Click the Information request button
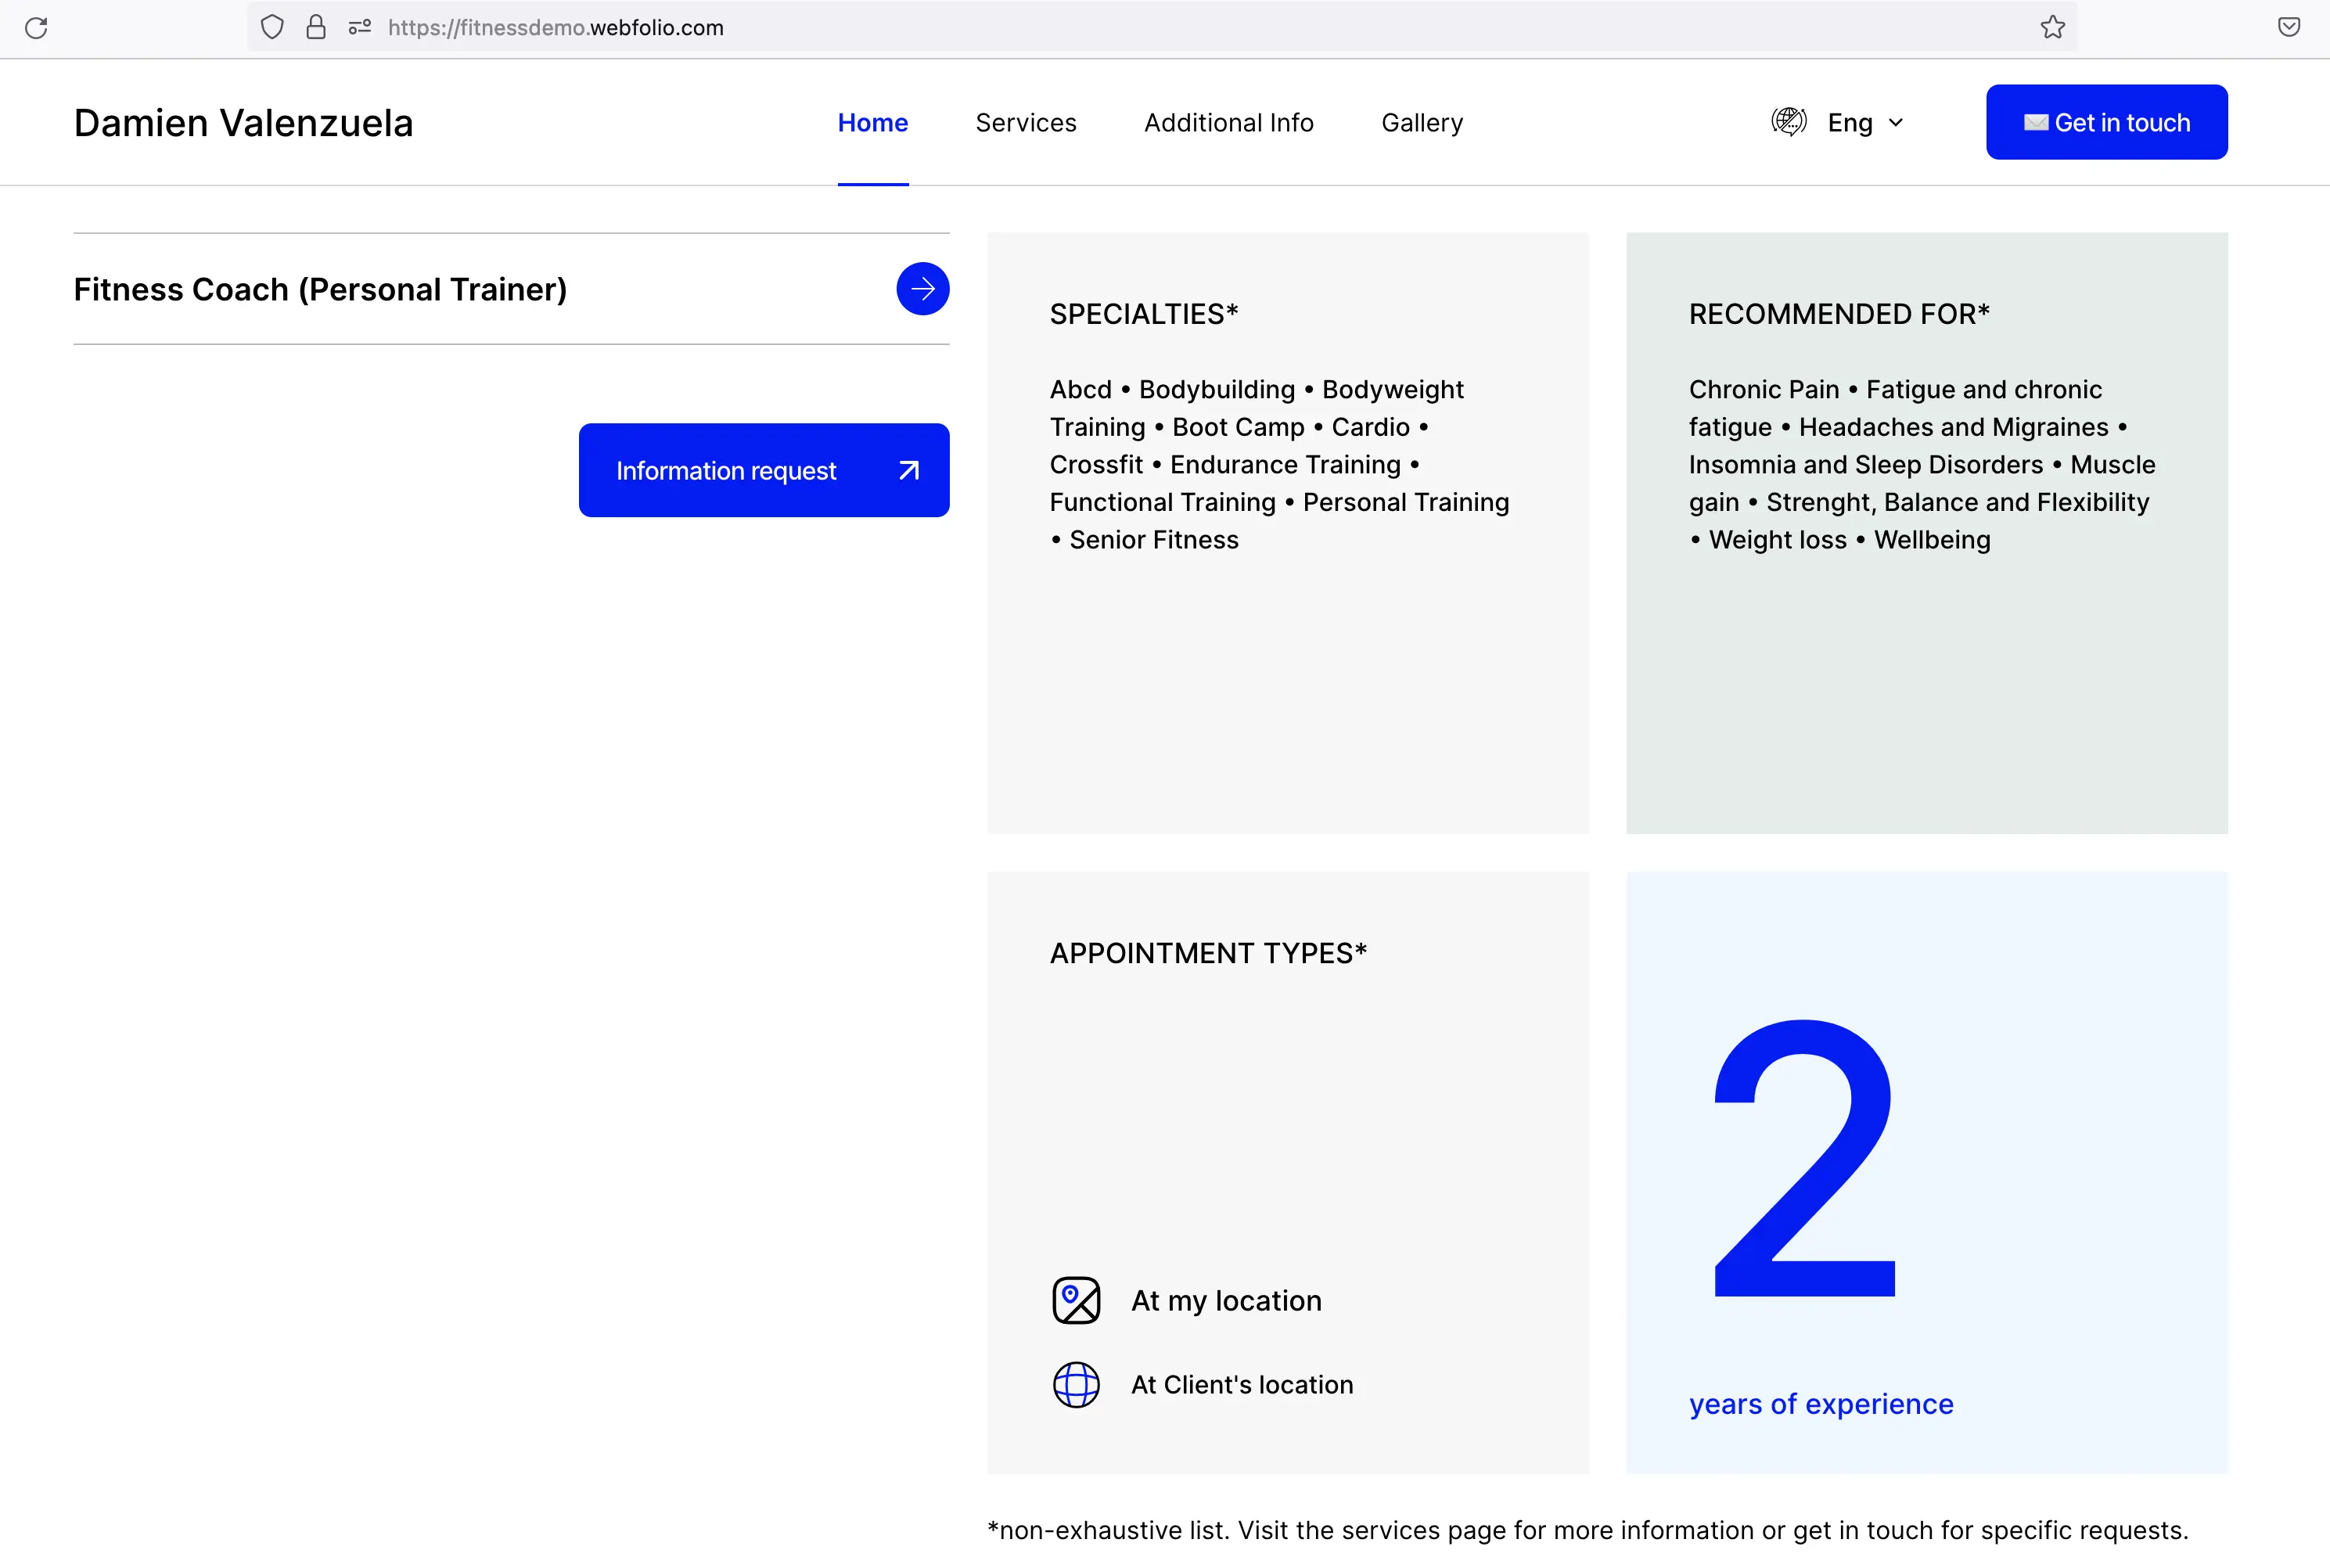 click(763, 470)
